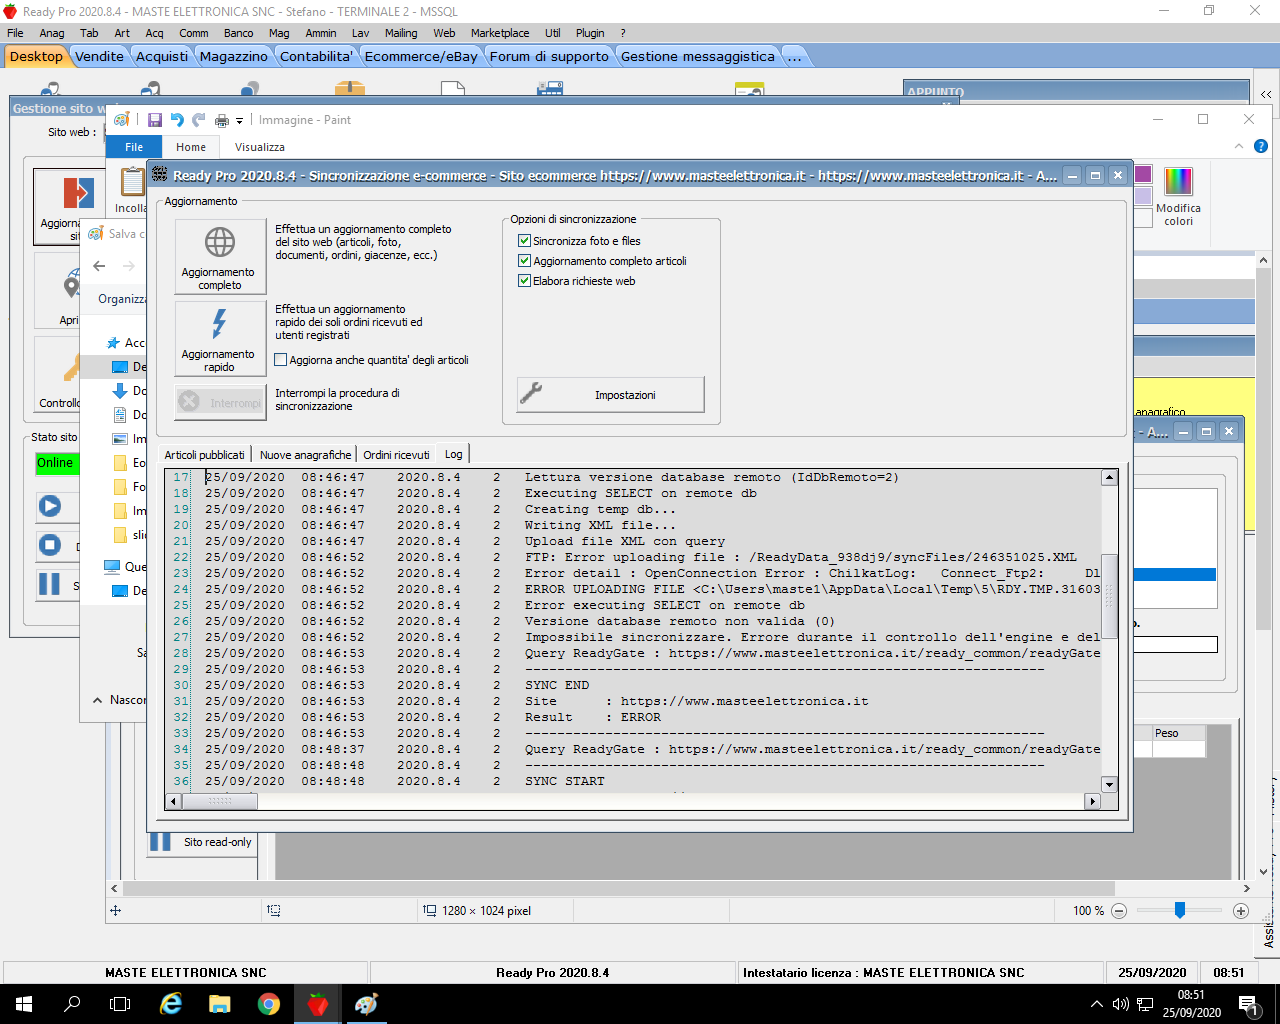The width and height of the screenshot is (1280, 1024).
Task: Collapse the Paint ribbon with the chevron
Action: coord(1239,146)
